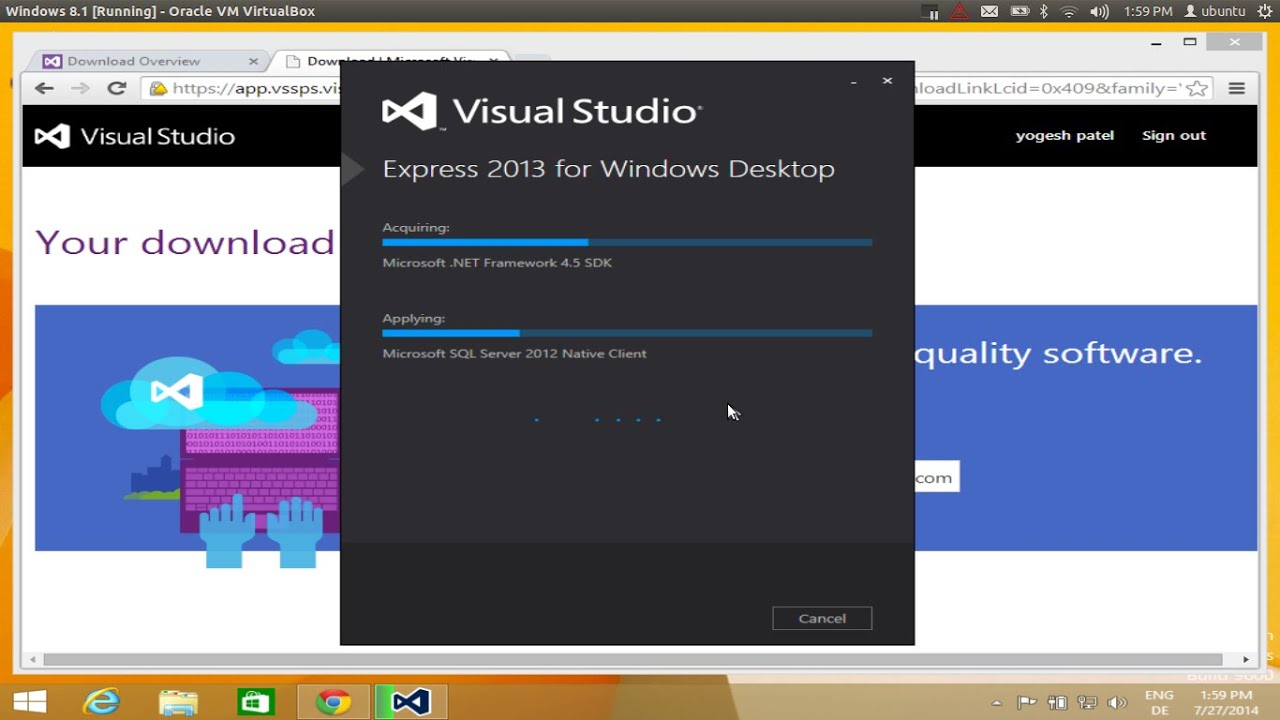Close the Visual Studio installer dialog
1280x720 pixels.
tap(887, 81)
